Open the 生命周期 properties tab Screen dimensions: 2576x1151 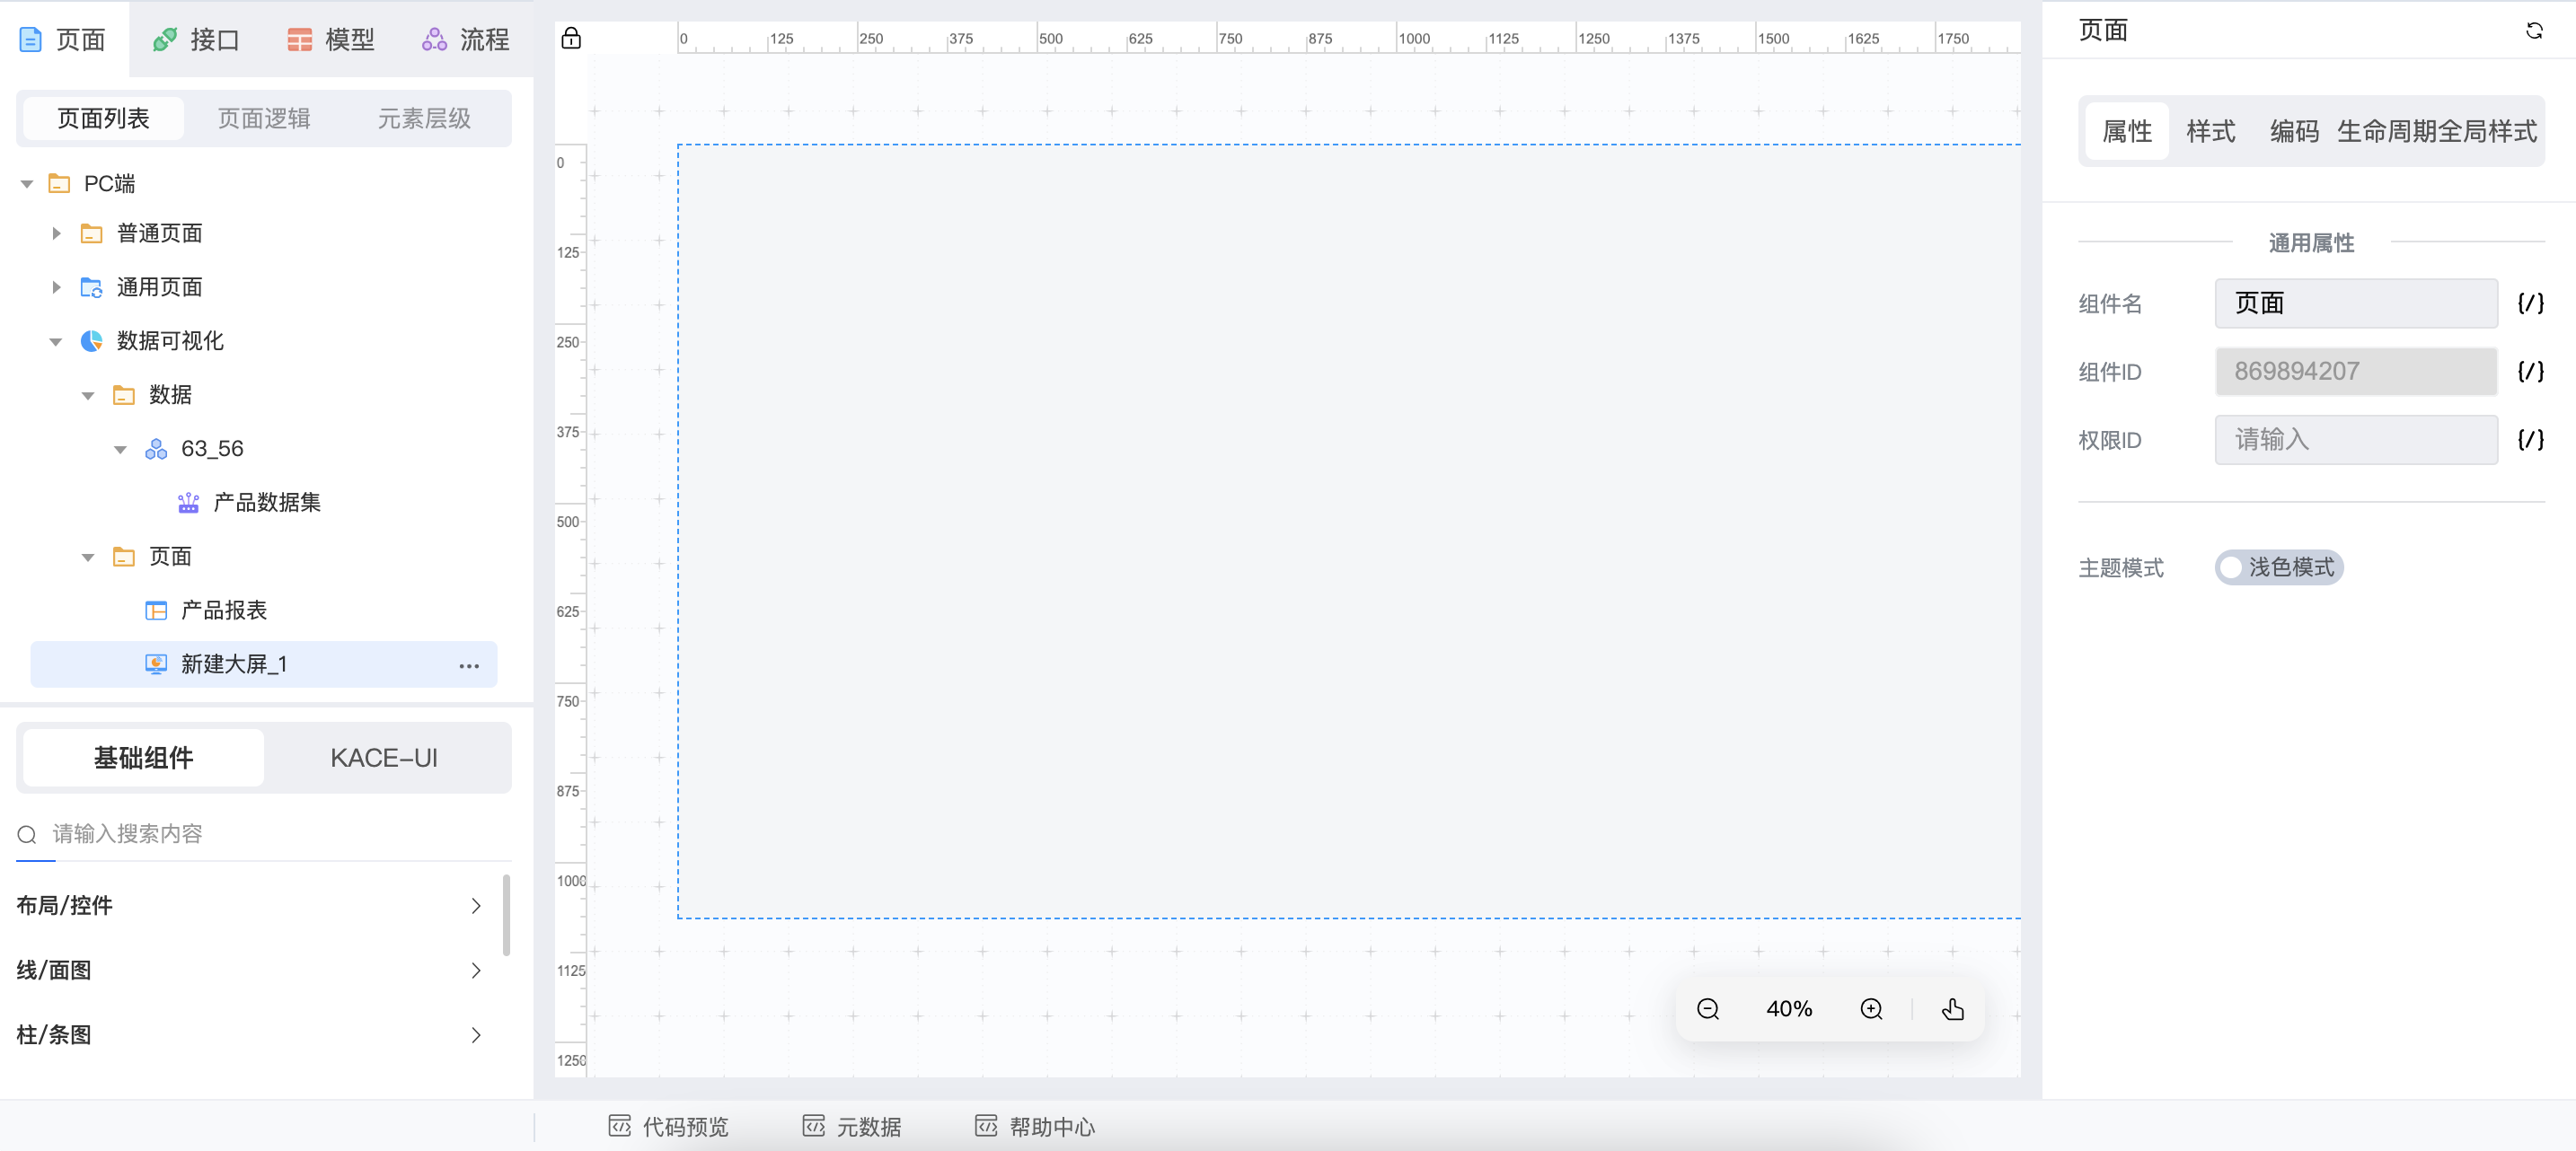[x=2387, y=132]
